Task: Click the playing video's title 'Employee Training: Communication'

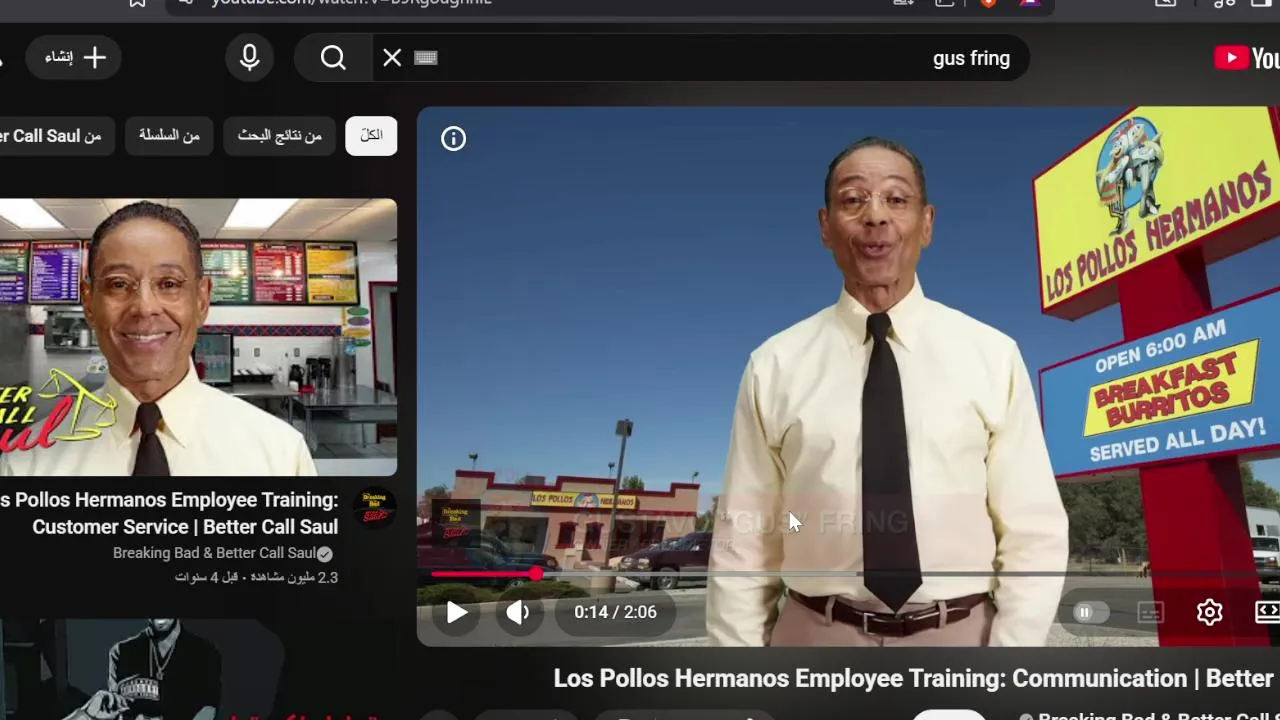Action: pyautogui.click(x=916, y=679)
